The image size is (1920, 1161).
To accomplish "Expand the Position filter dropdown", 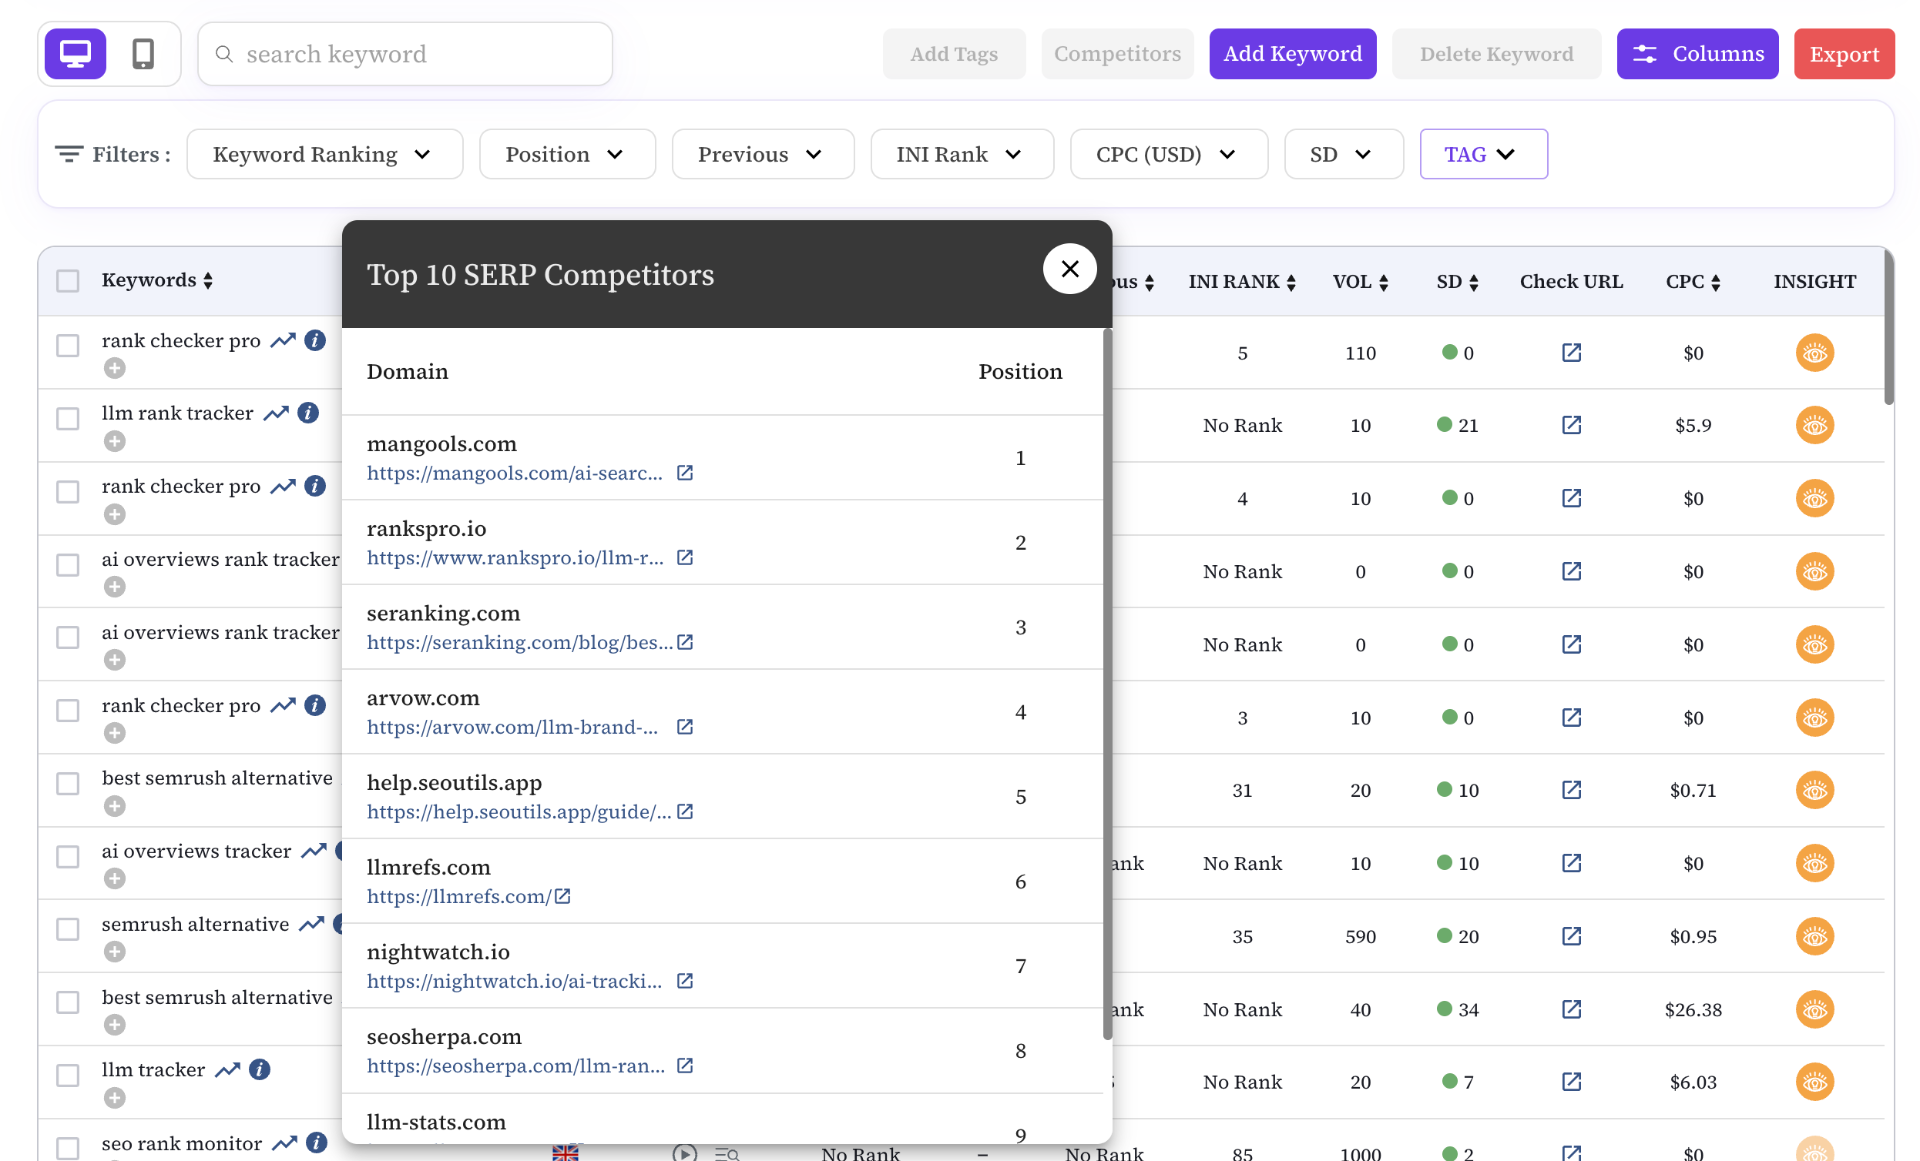I will click(567, 154).
